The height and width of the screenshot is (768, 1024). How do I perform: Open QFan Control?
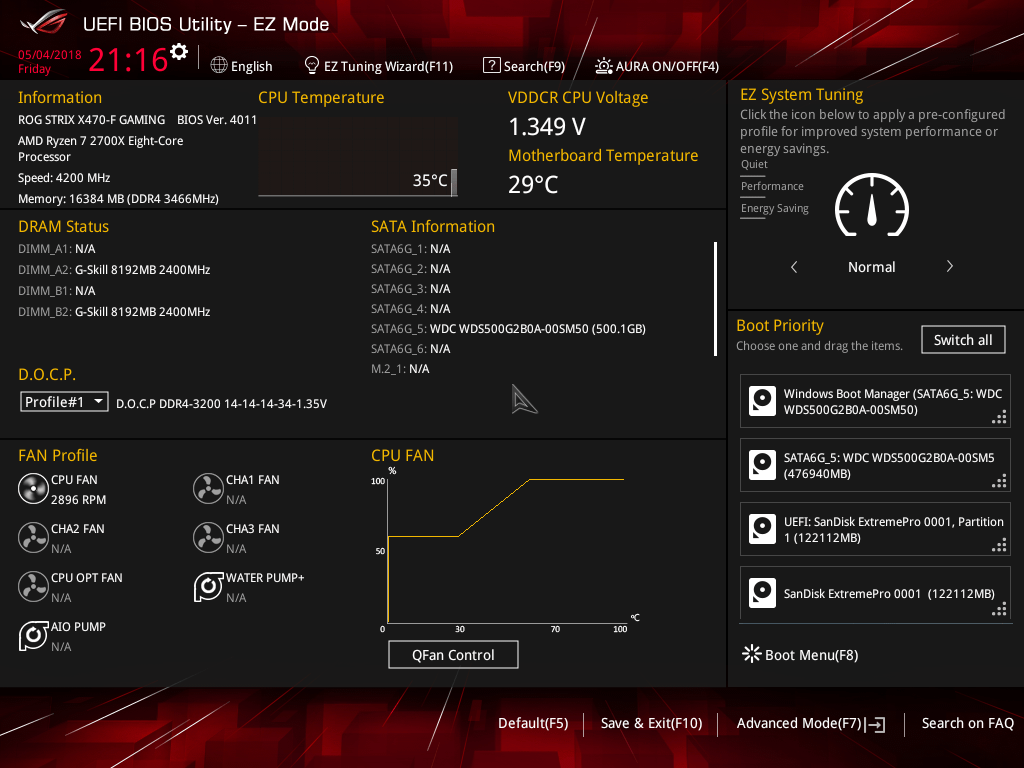coord(453,654)
